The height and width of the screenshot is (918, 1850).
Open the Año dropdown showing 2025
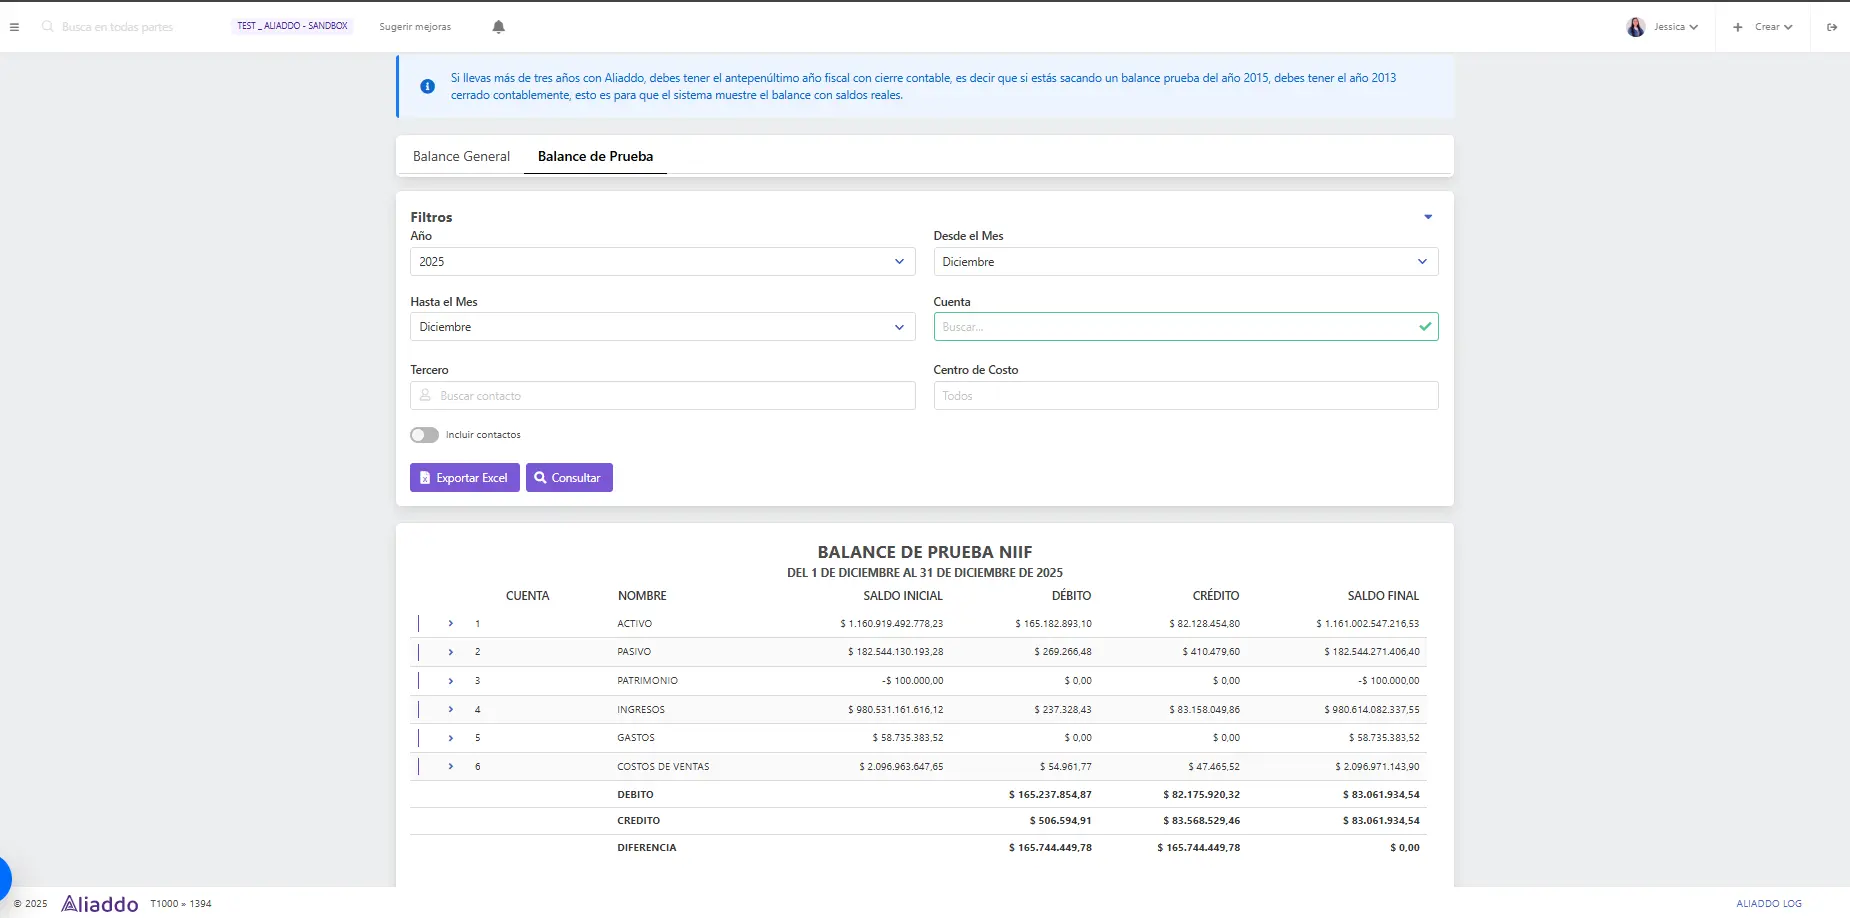[x=662, y=262]
